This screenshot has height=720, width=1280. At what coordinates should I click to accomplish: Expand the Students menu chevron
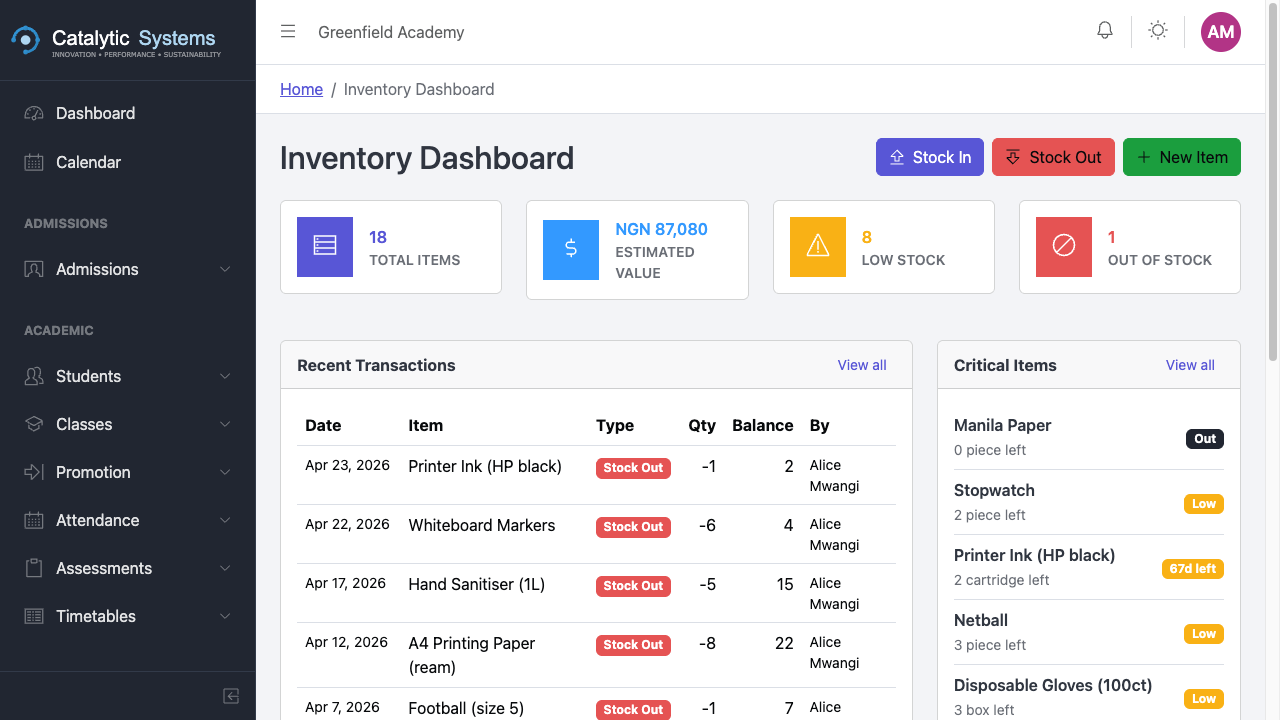click(x=225, y=376)
